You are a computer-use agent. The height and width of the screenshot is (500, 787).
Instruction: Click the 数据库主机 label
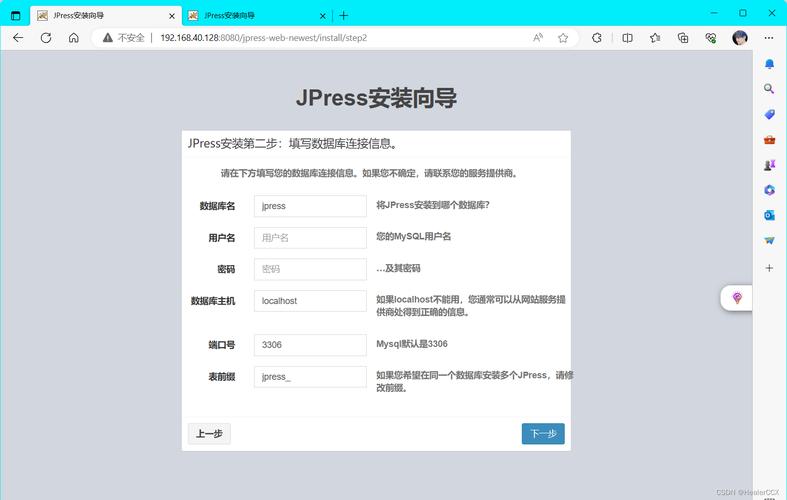213,301
